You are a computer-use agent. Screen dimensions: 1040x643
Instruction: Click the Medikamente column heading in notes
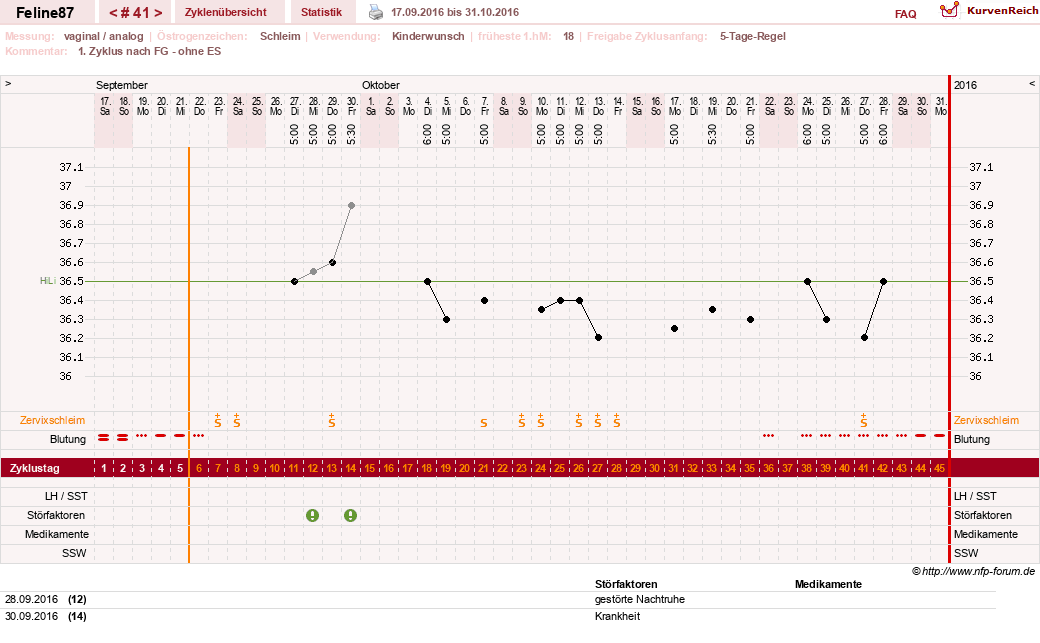coord(828,585)
